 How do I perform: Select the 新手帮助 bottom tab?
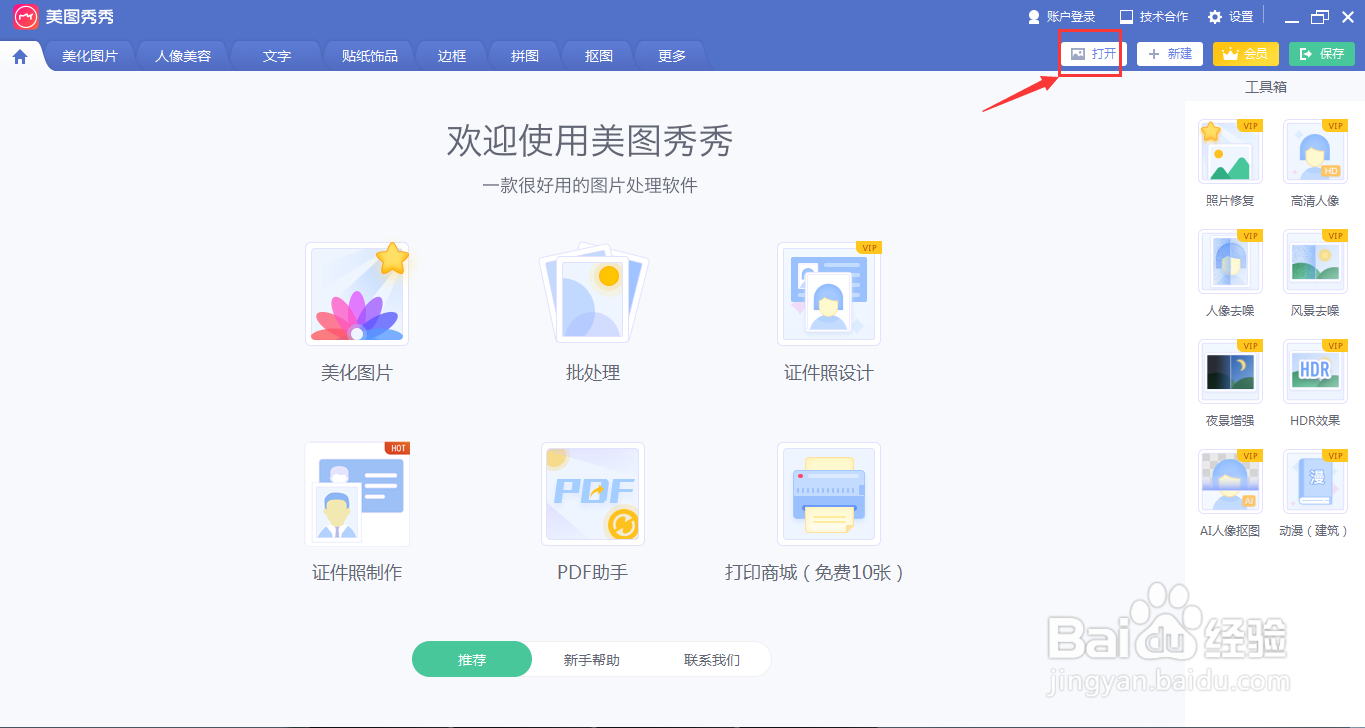592,660
